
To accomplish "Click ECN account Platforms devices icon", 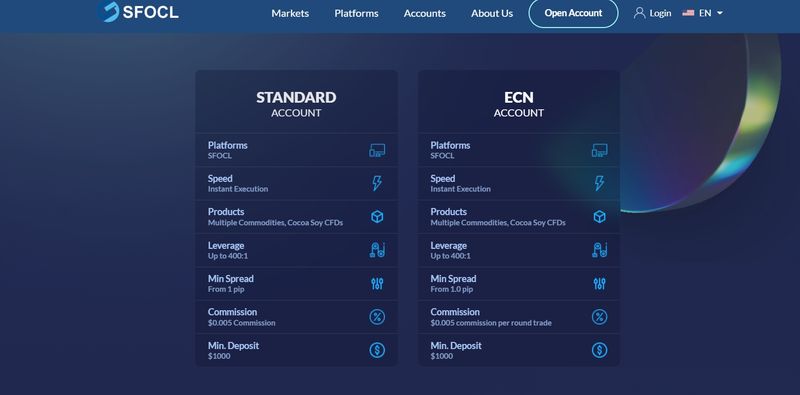I will (599, 151).
